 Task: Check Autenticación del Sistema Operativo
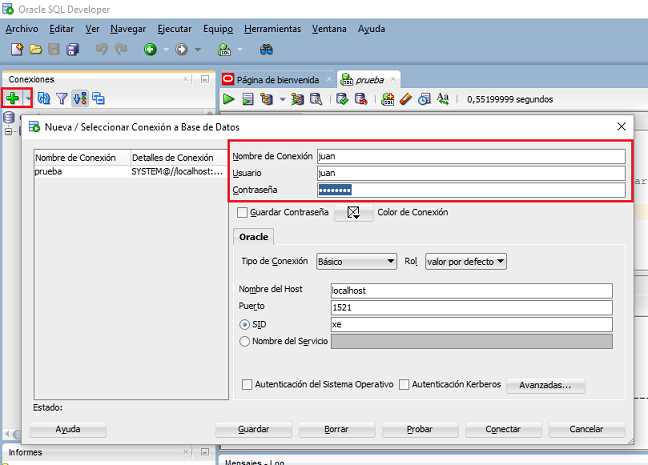247,384
